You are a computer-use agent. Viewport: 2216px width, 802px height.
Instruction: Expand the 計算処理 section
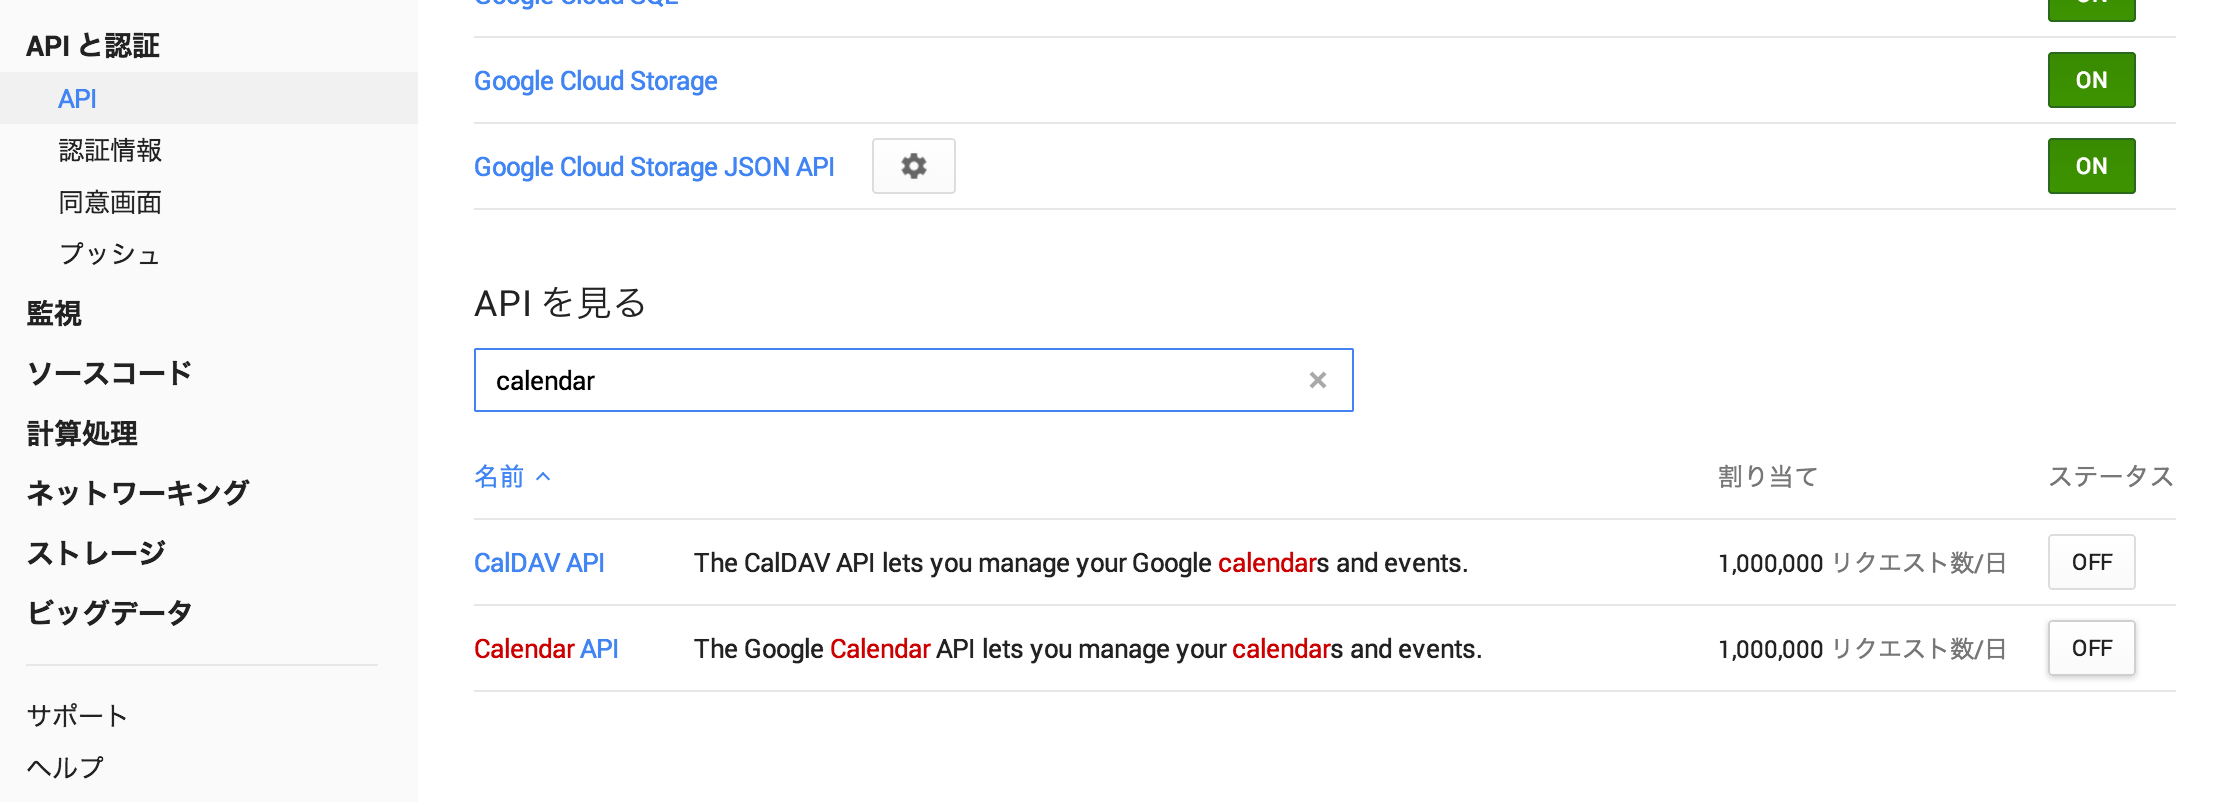pos(82,433)
